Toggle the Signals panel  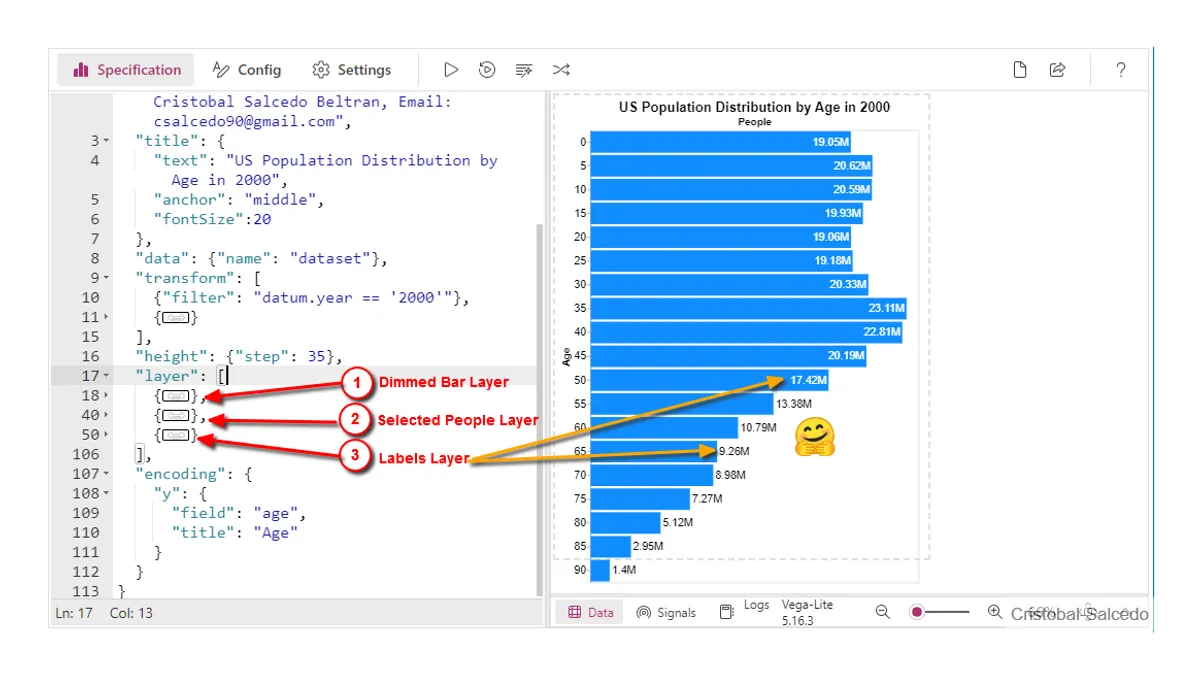[666, 612]
